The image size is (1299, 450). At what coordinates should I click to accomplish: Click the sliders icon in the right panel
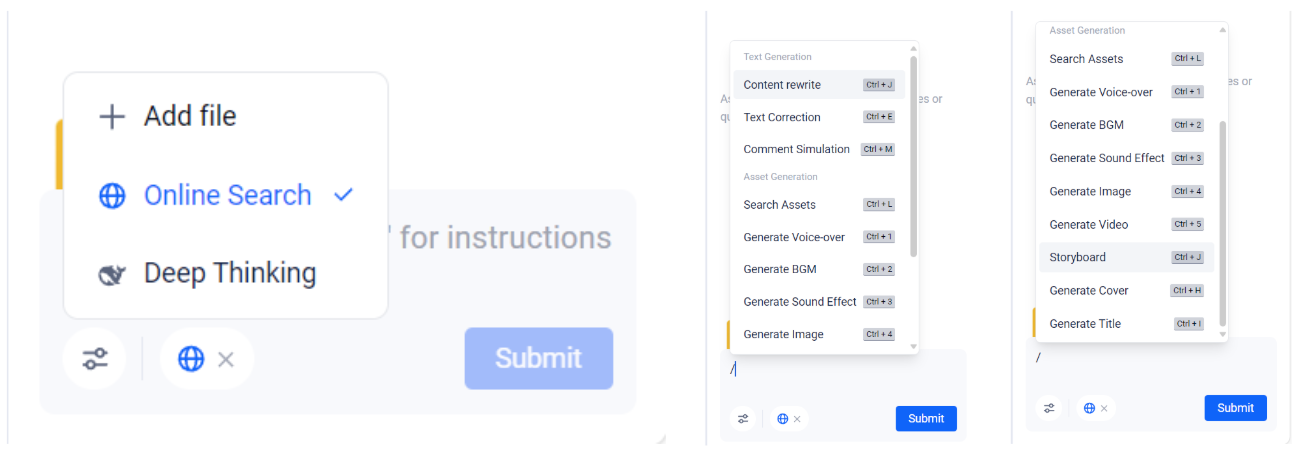pos(1049,408)
